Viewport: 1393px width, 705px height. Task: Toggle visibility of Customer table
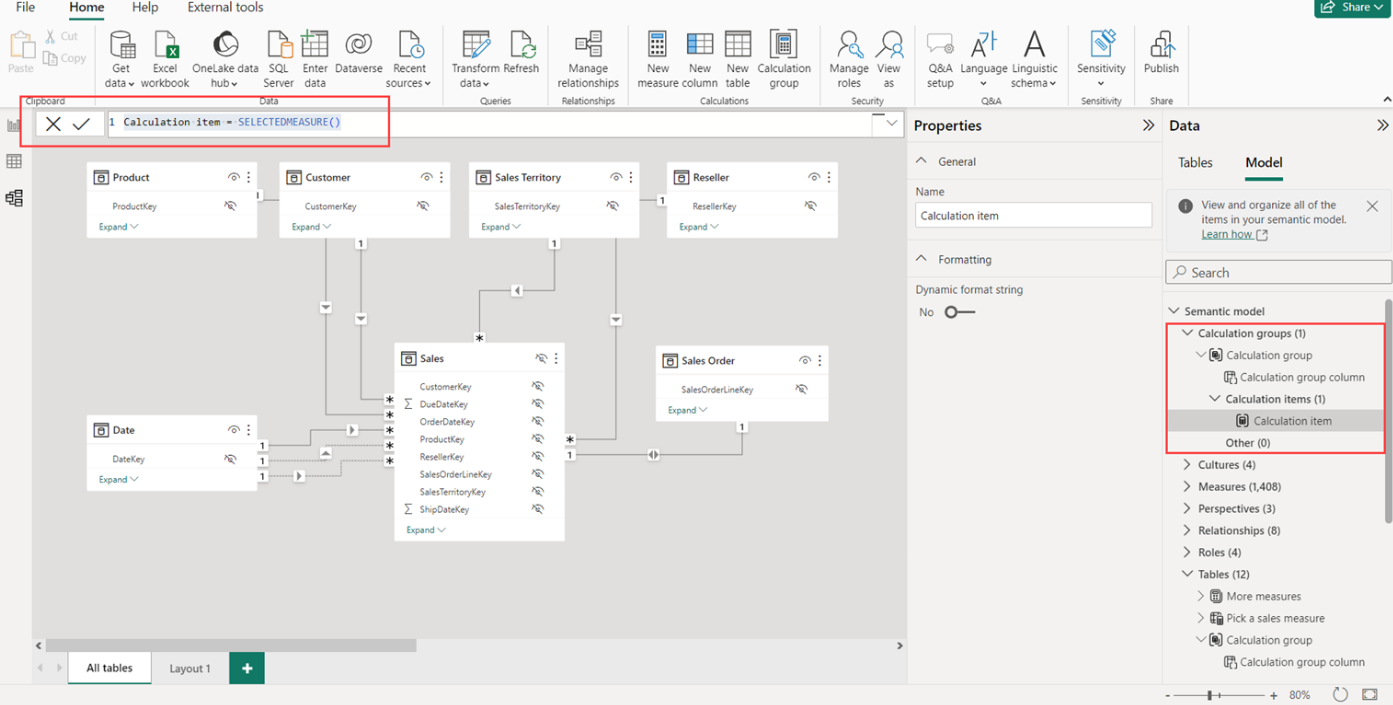(426, 177)
